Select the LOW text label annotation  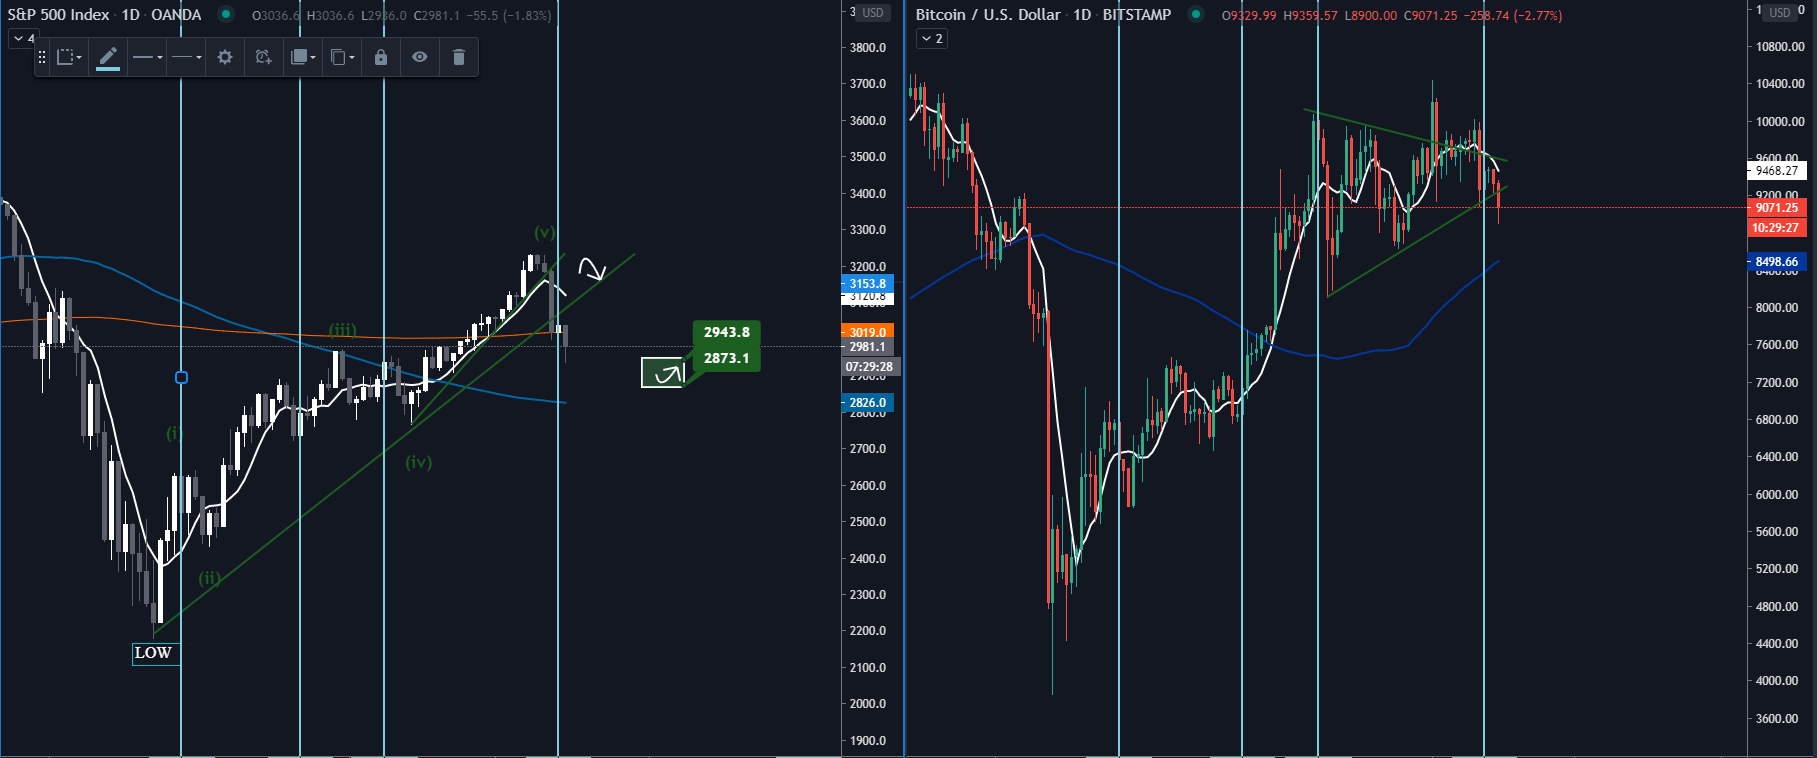[153, 653]
